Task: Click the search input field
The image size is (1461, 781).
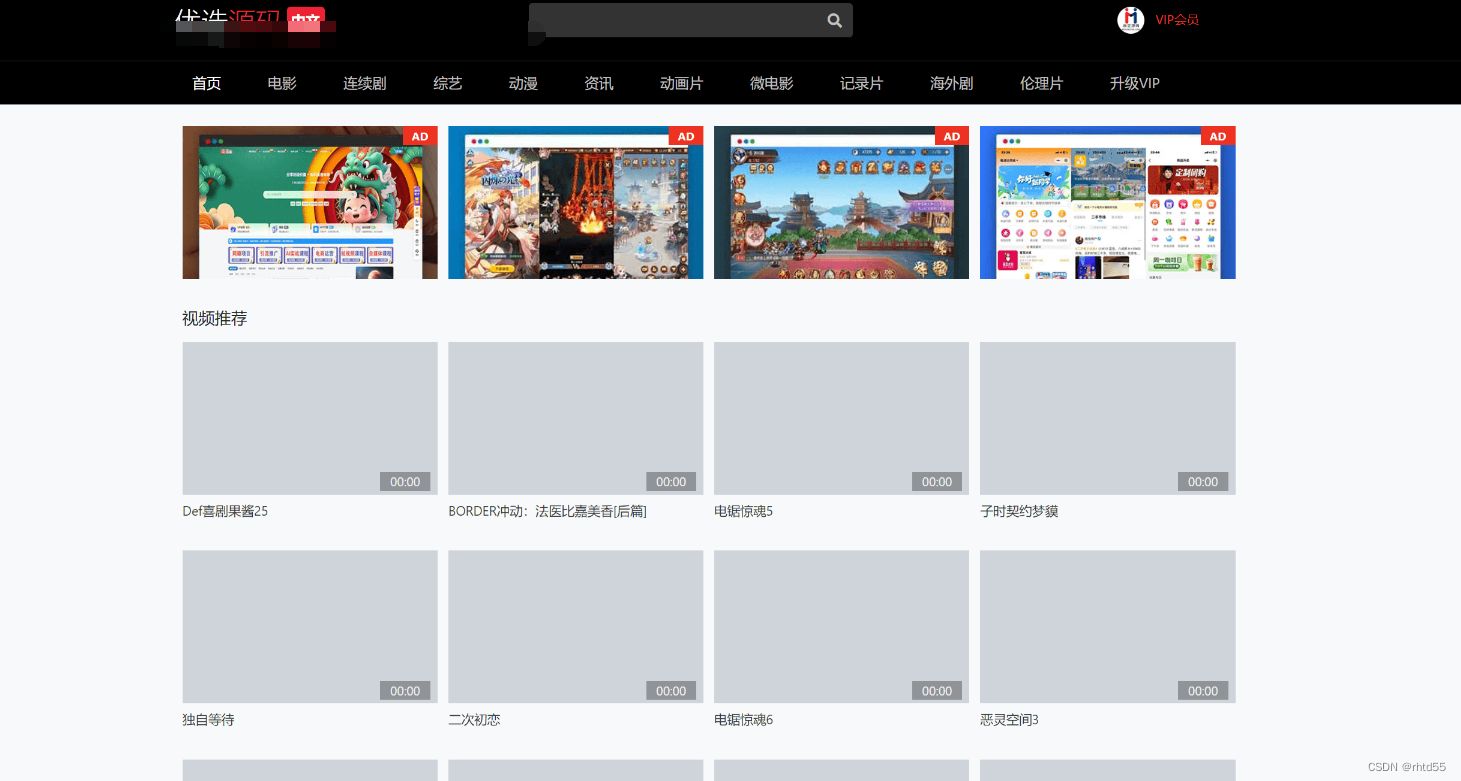Action: (680, 20)
